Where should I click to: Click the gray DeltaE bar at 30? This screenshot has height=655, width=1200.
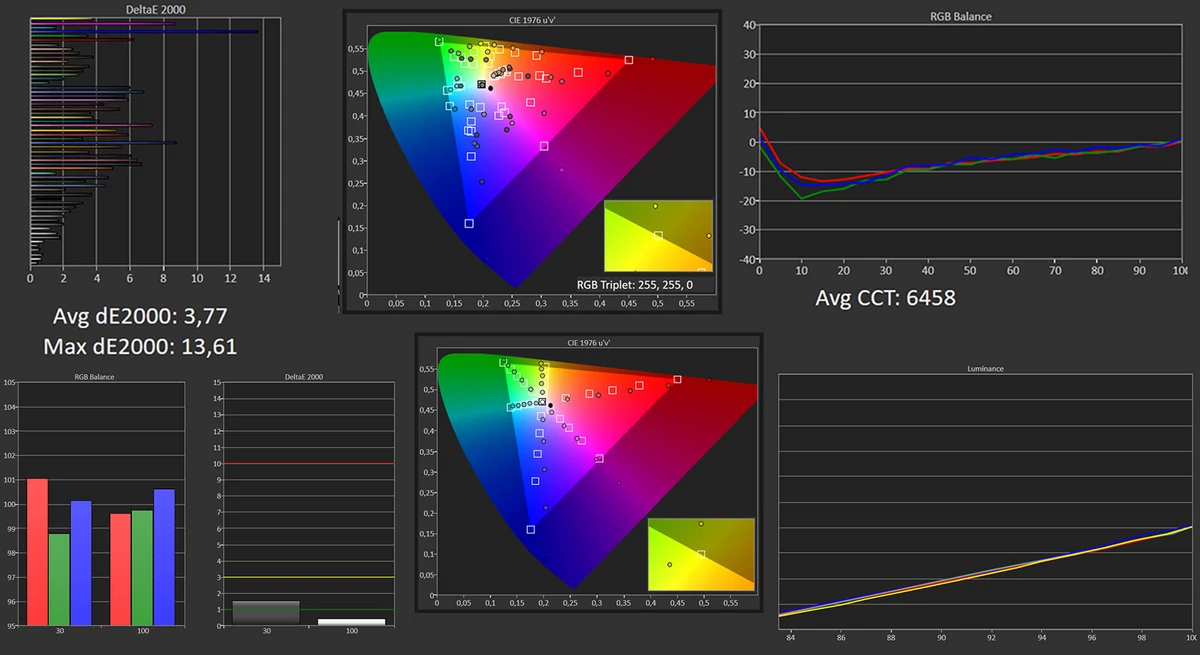tap(265, 613)
